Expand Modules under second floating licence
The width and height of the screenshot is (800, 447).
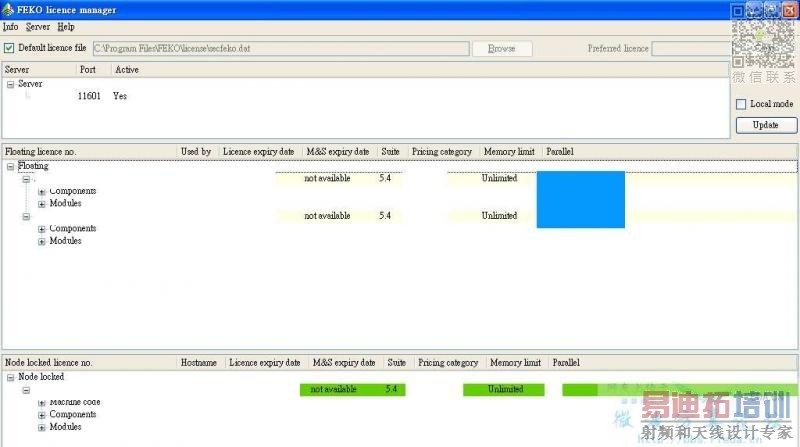click(x=42, y=241)
